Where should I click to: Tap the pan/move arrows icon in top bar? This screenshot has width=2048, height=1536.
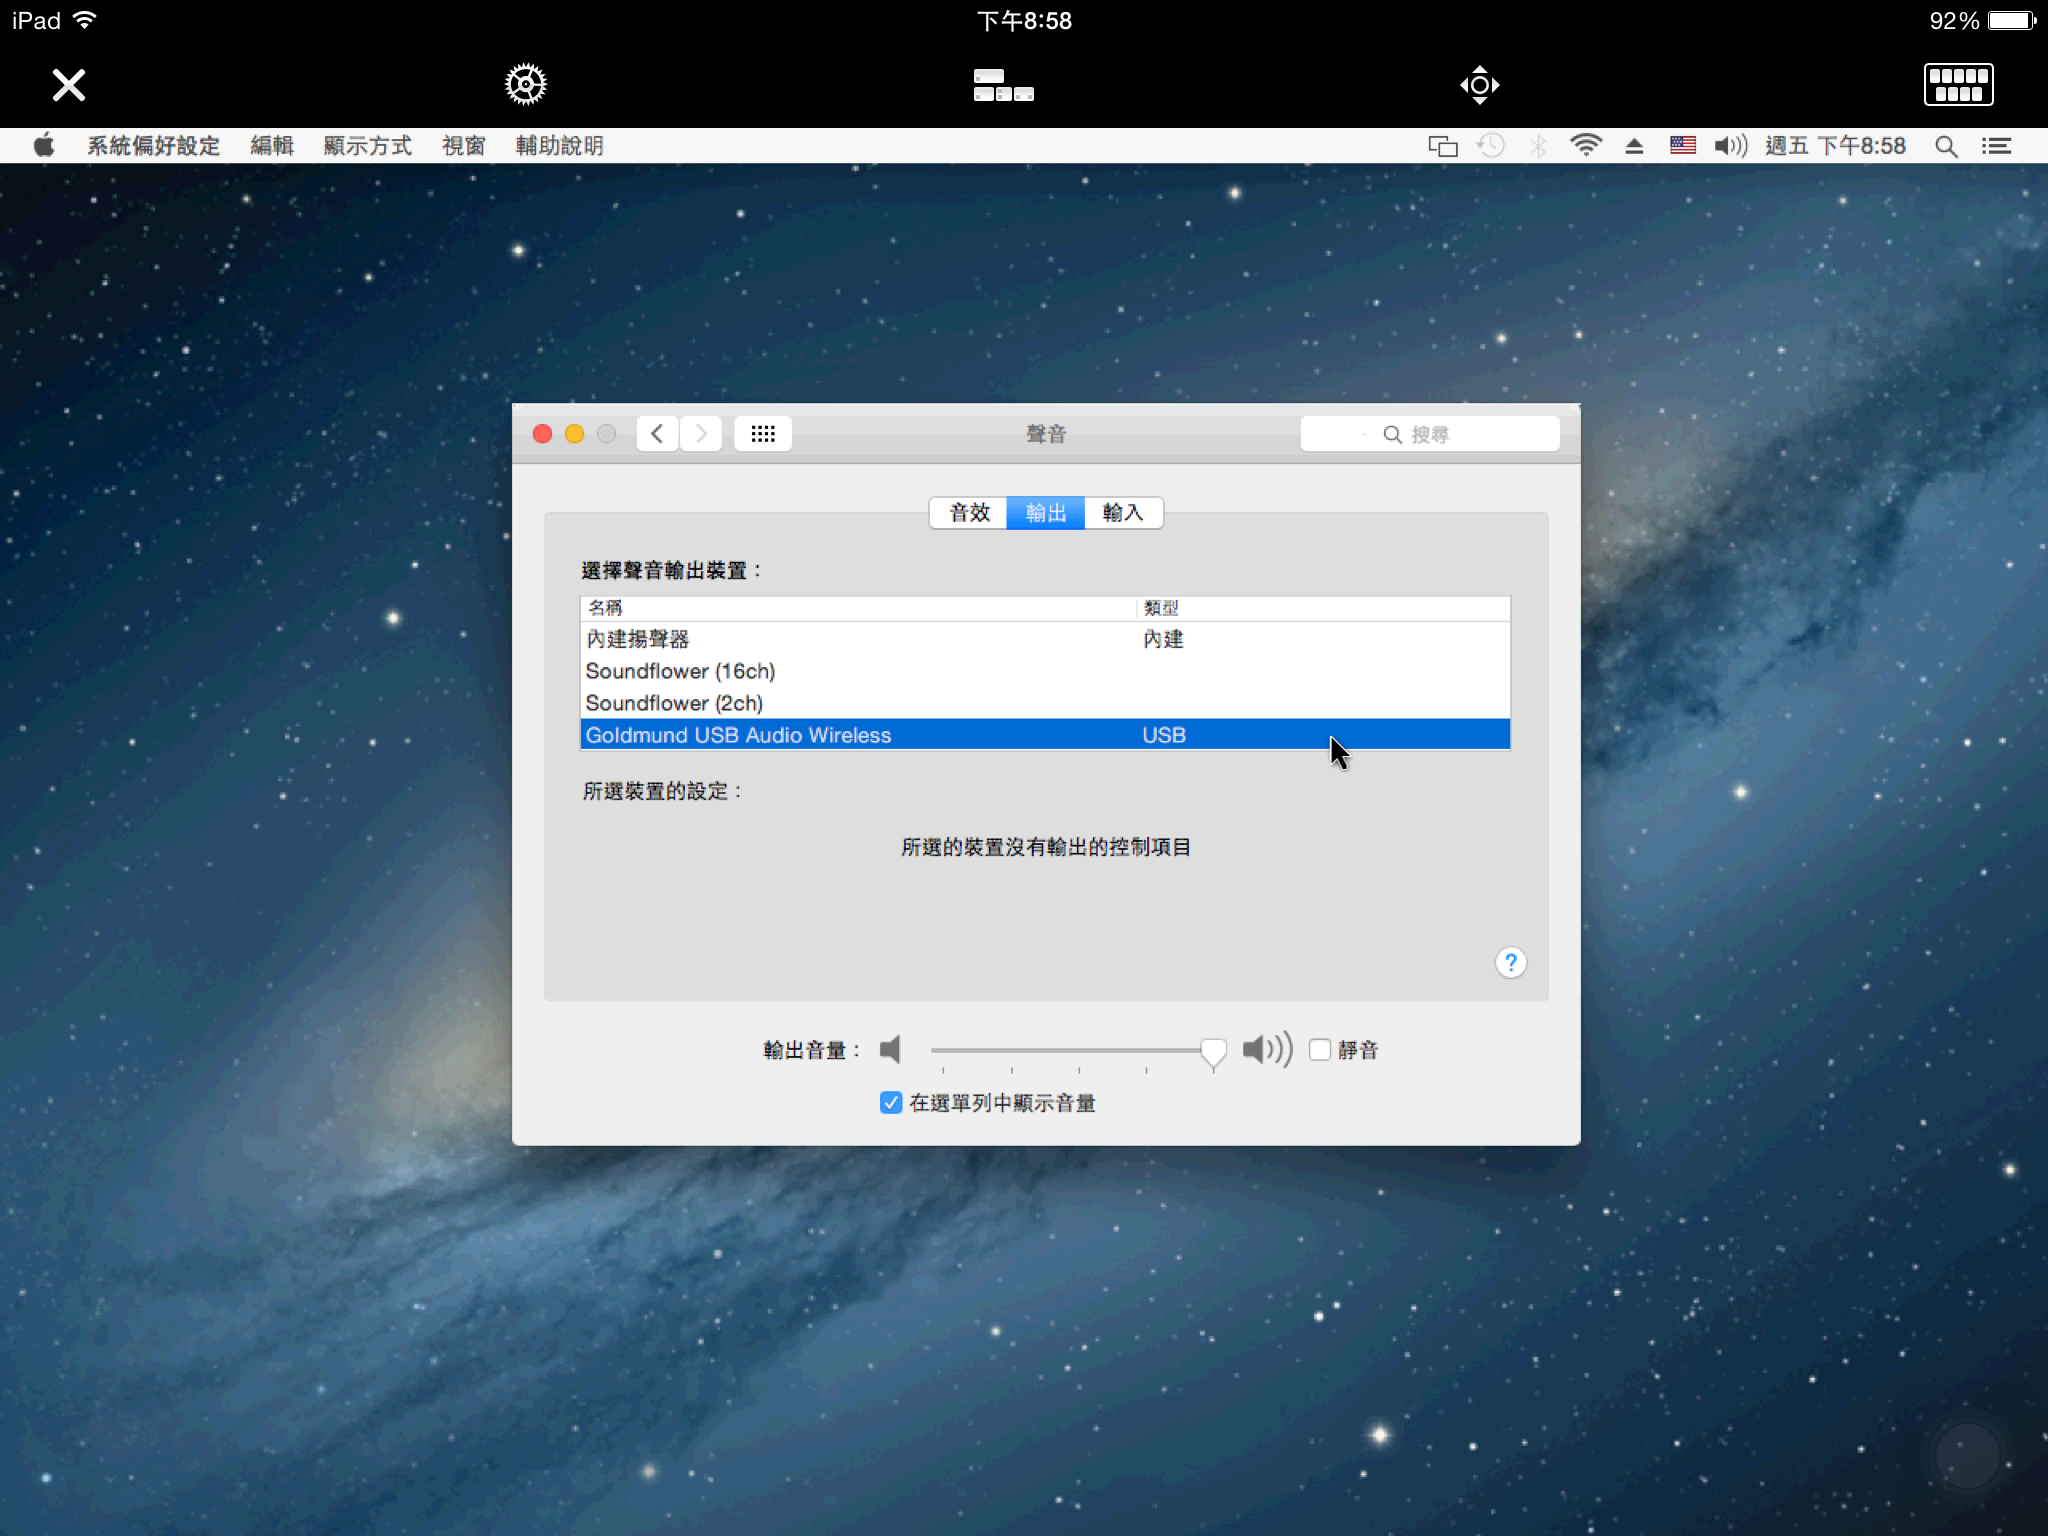coord(1479,85)
